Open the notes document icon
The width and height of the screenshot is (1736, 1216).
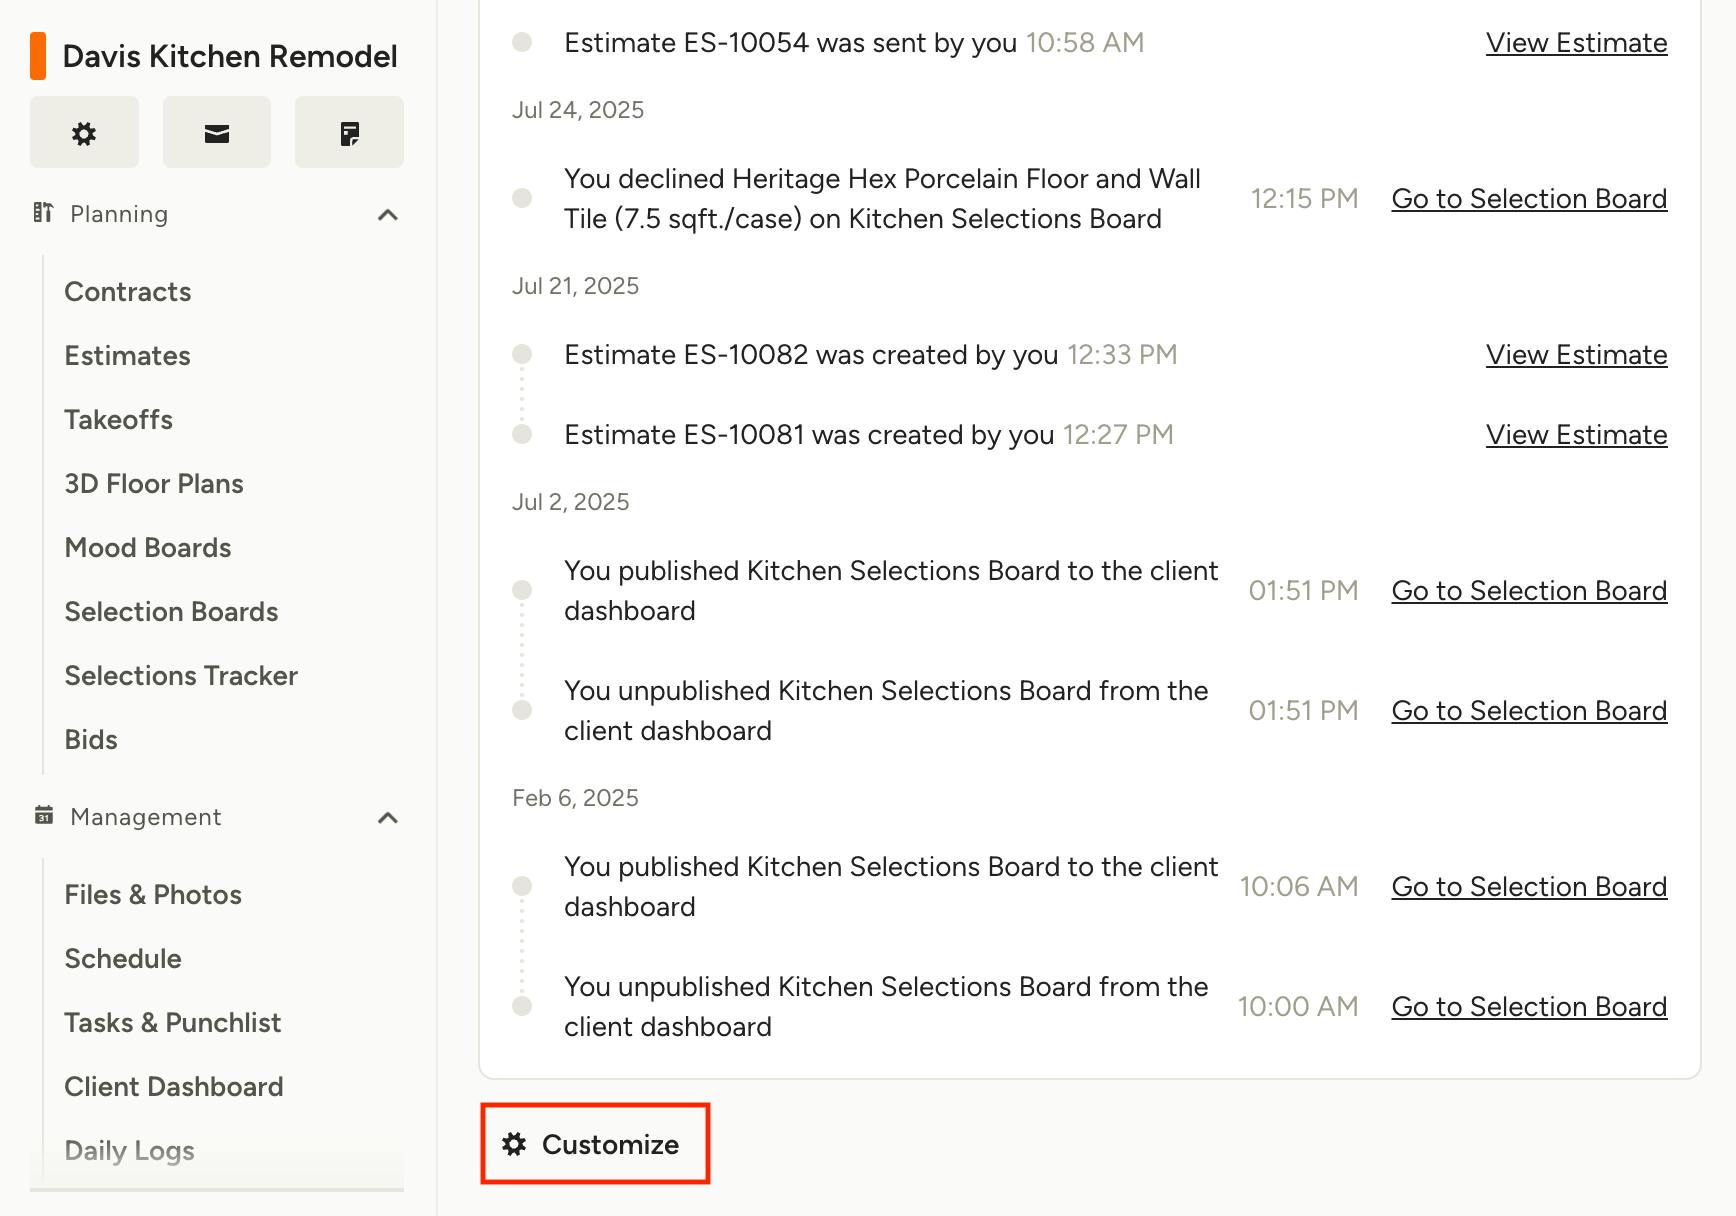point(349,133)
